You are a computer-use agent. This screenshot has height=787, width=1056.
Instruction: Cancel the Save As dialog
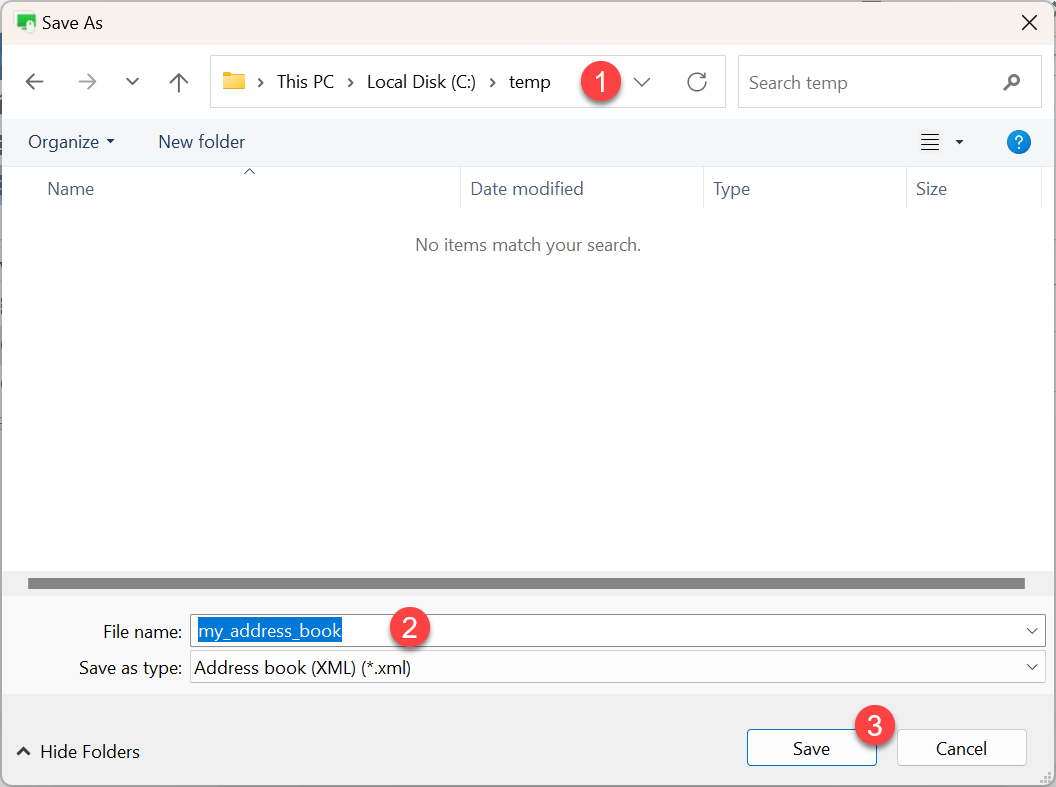coord(960,747)
